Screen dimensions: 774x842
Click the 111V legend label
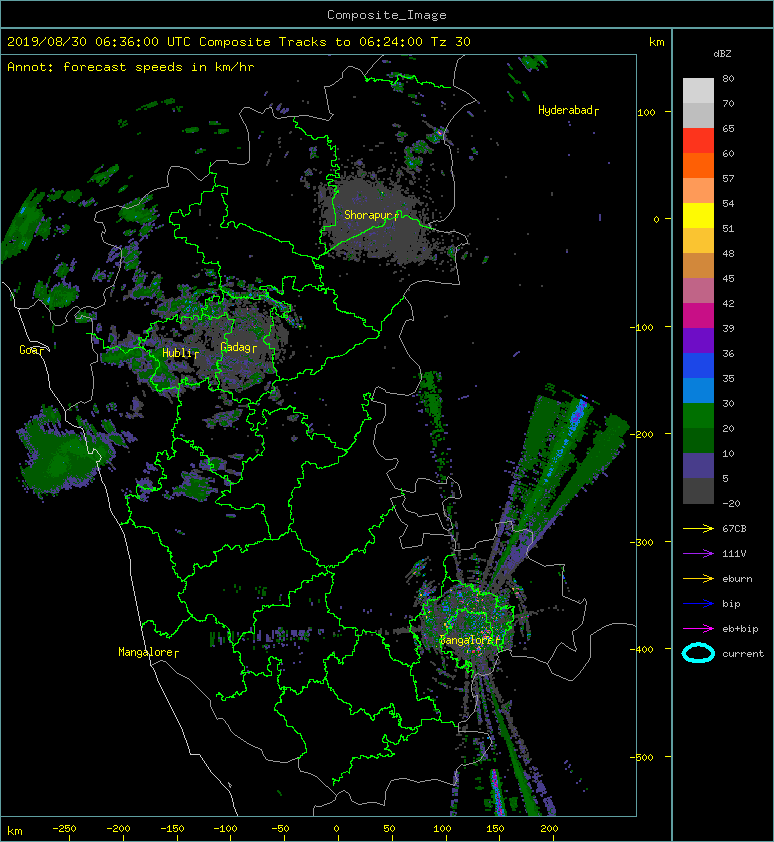click(x=734, y=553)
